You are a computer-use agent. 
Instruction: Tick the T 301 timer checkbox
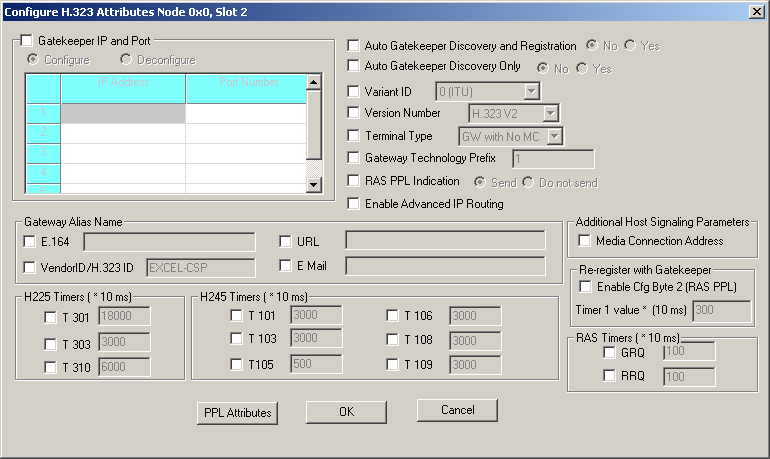[x=51, y=318]
